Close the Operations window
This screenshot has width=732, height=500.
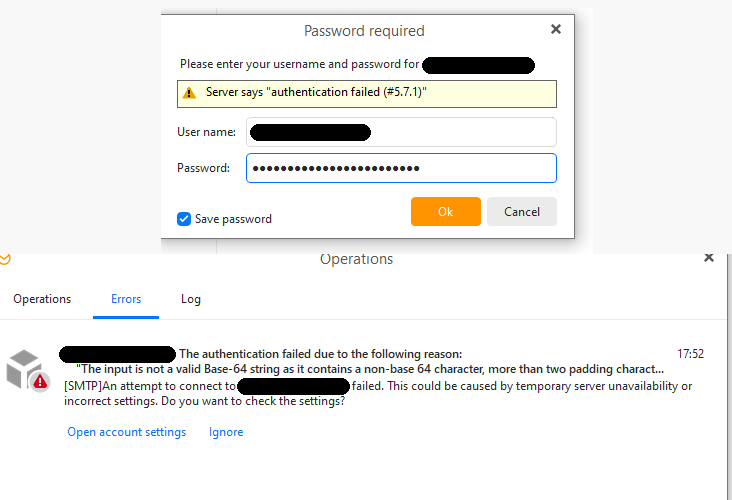[x=709, y=258]
